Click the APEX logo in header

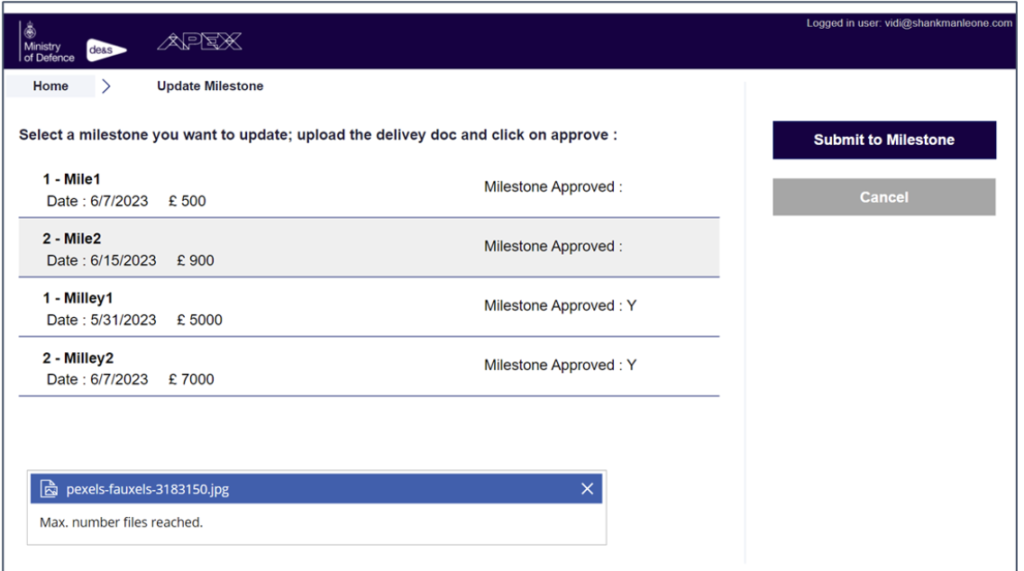point(199,42)
